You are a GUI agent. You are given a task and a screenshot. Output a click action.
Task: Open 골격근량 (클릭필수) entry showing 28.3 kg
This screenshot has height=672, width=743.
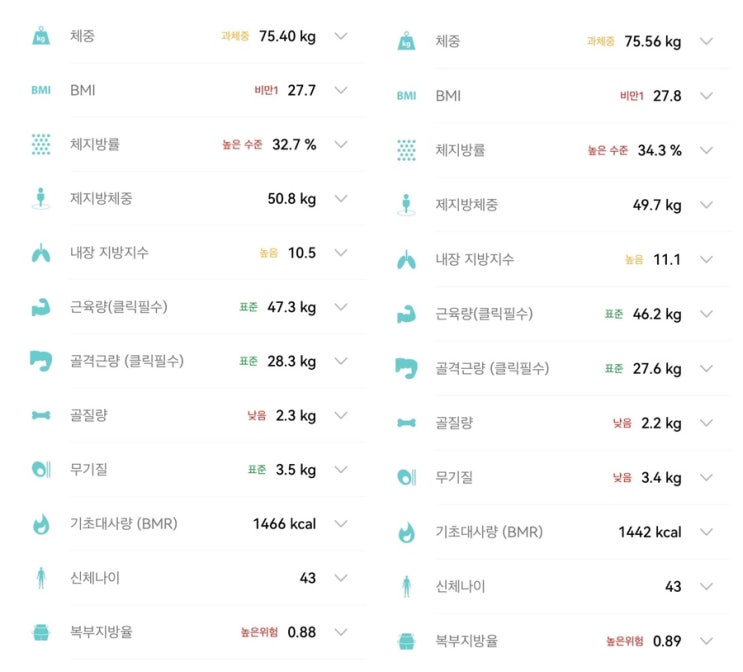pos(127,361)
